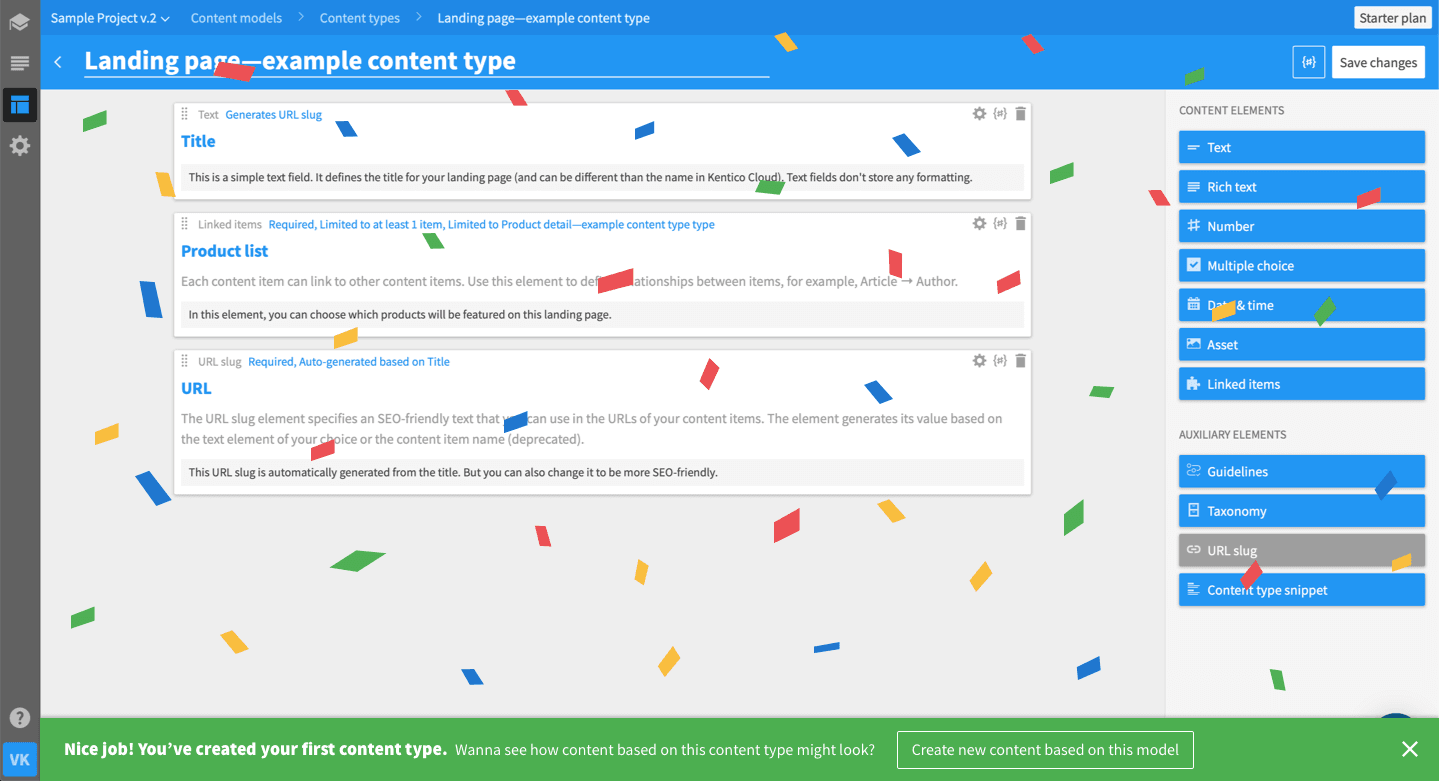Click codename icon on URL element
This screenshot has height=781, width=1439.
tap(999, 361)
